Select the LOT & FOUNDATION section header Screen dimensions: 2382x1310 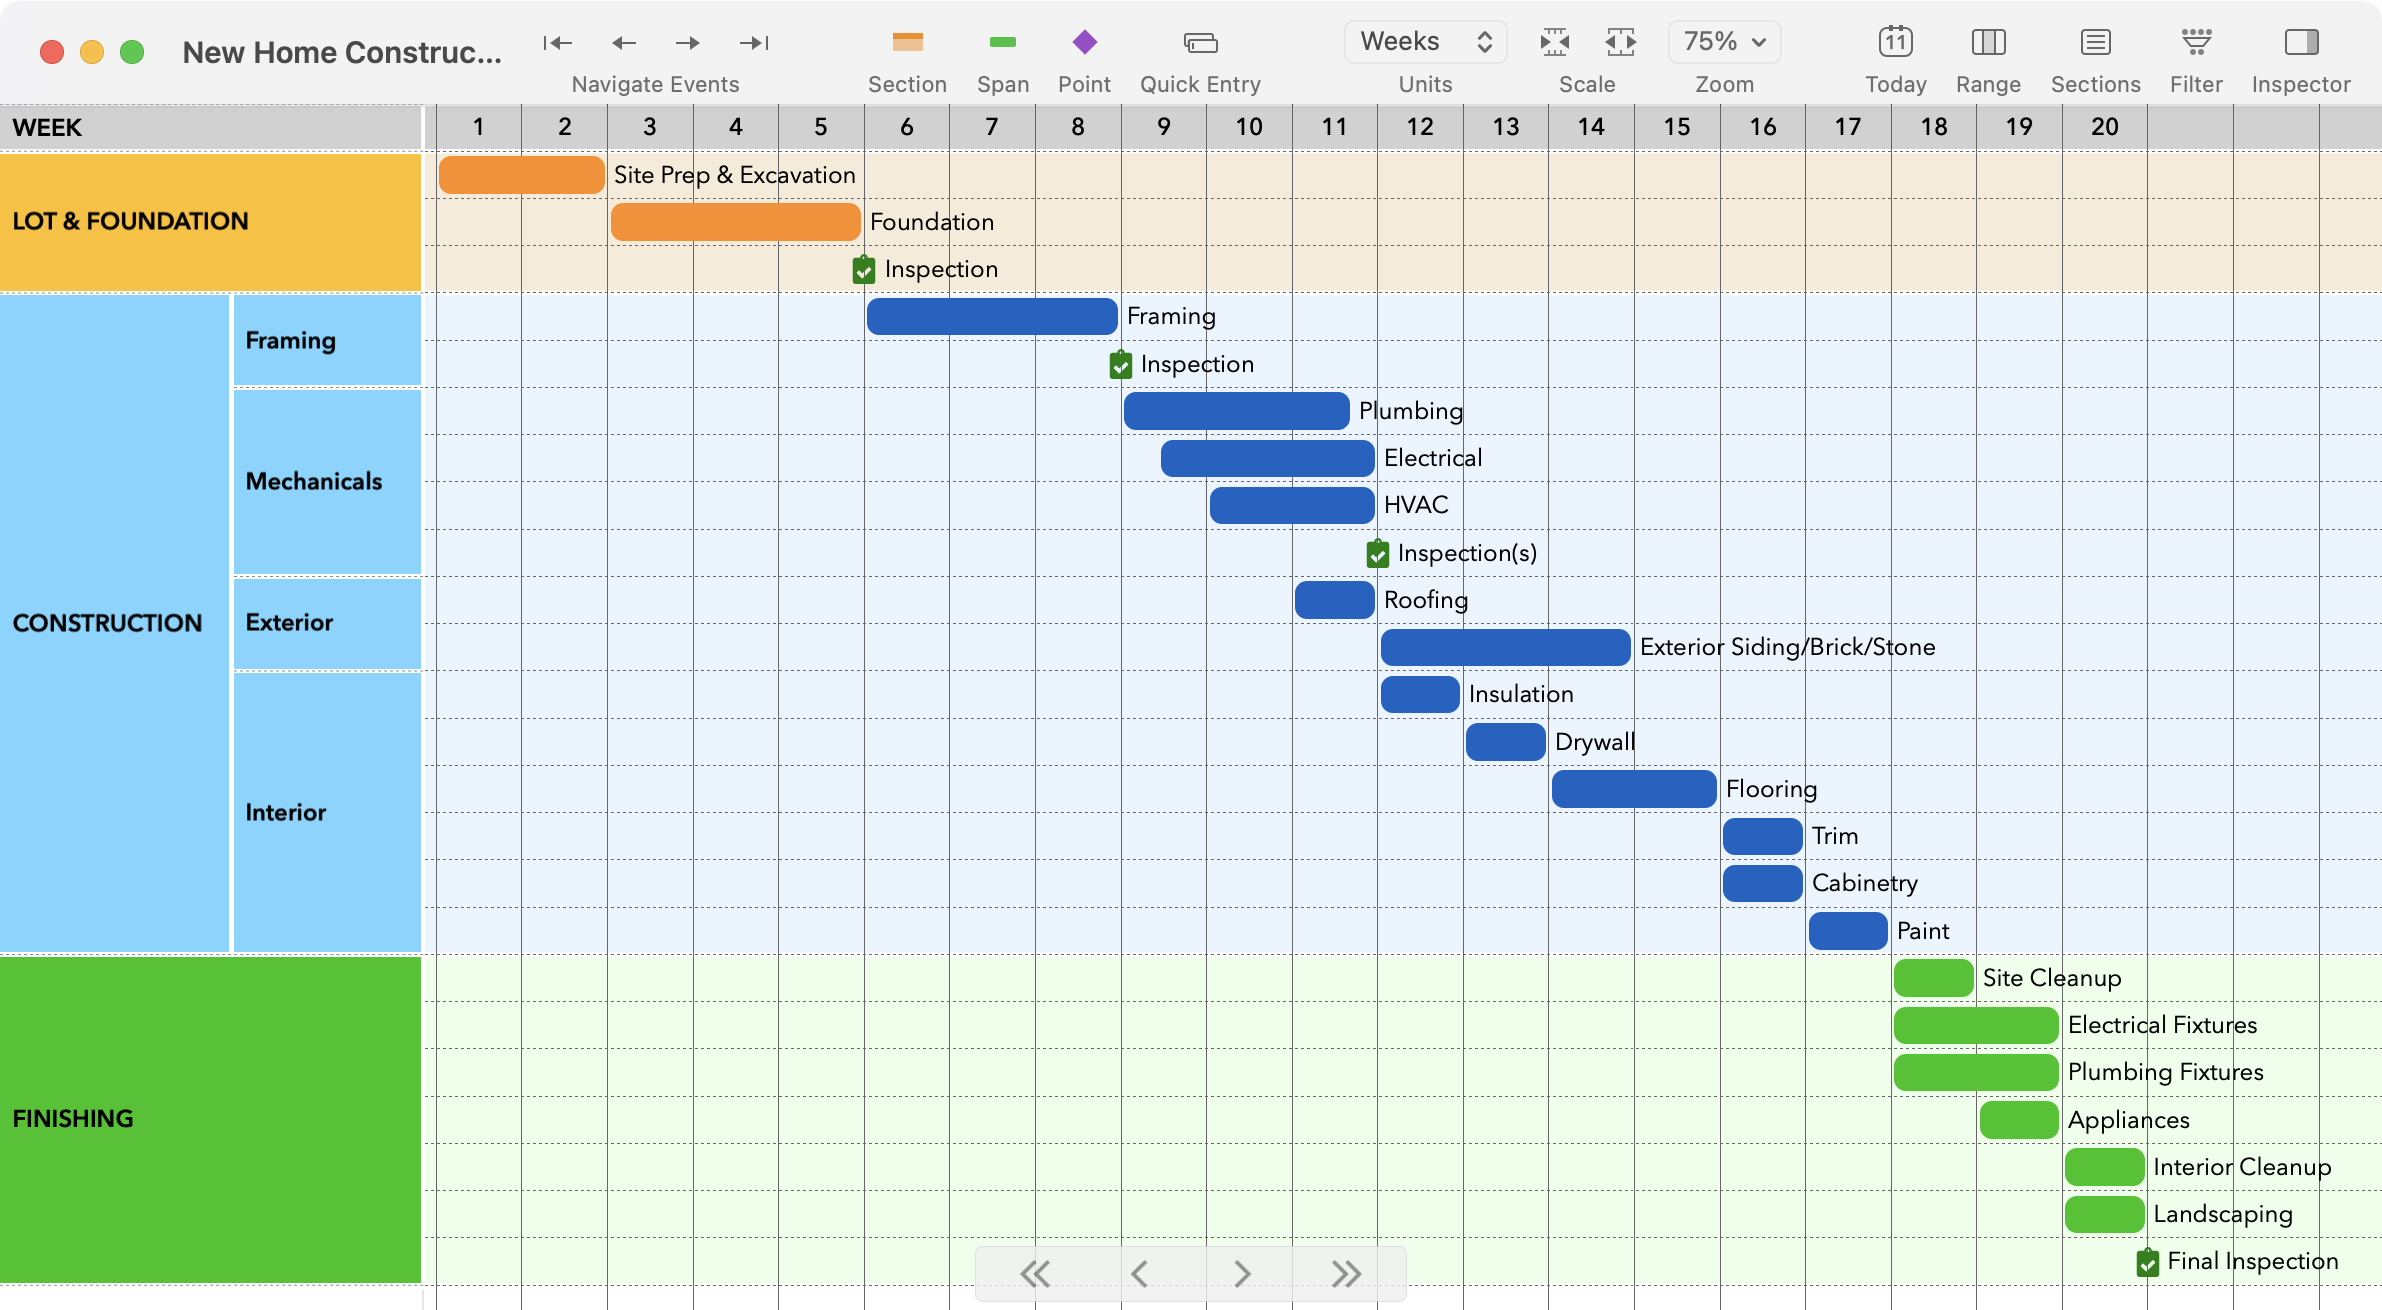(210, 221)
